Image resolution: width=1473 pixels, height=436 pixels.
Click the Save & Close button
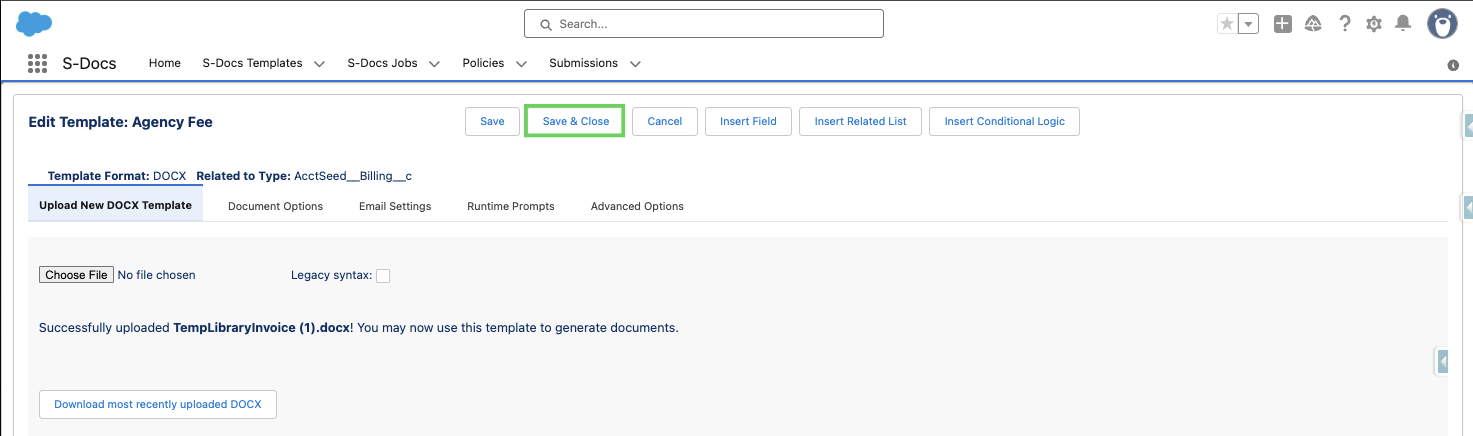575,121
